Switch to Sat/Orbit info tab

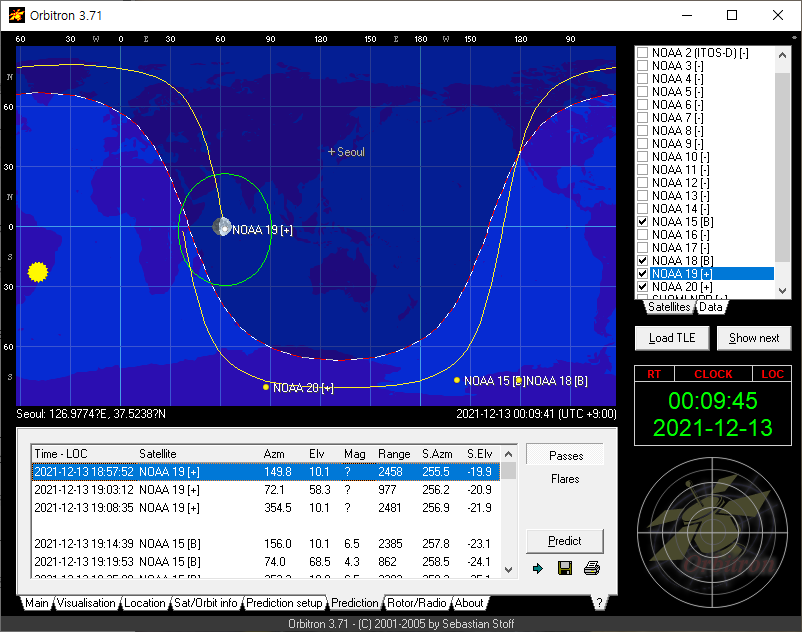tap(206, 603)
